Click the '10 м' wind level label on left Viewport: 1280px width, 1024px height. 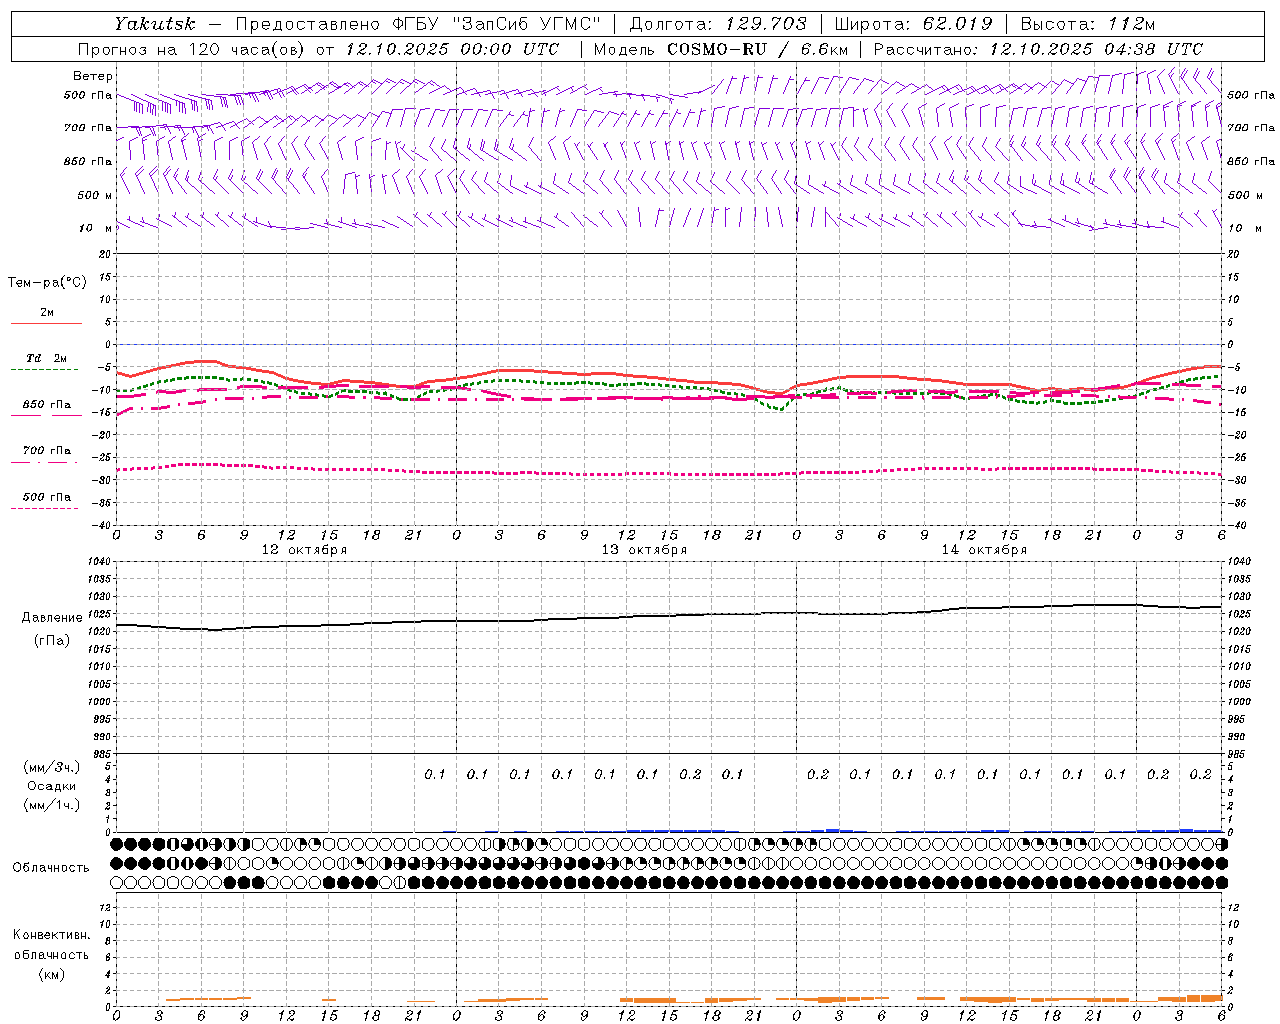[96, 228]
